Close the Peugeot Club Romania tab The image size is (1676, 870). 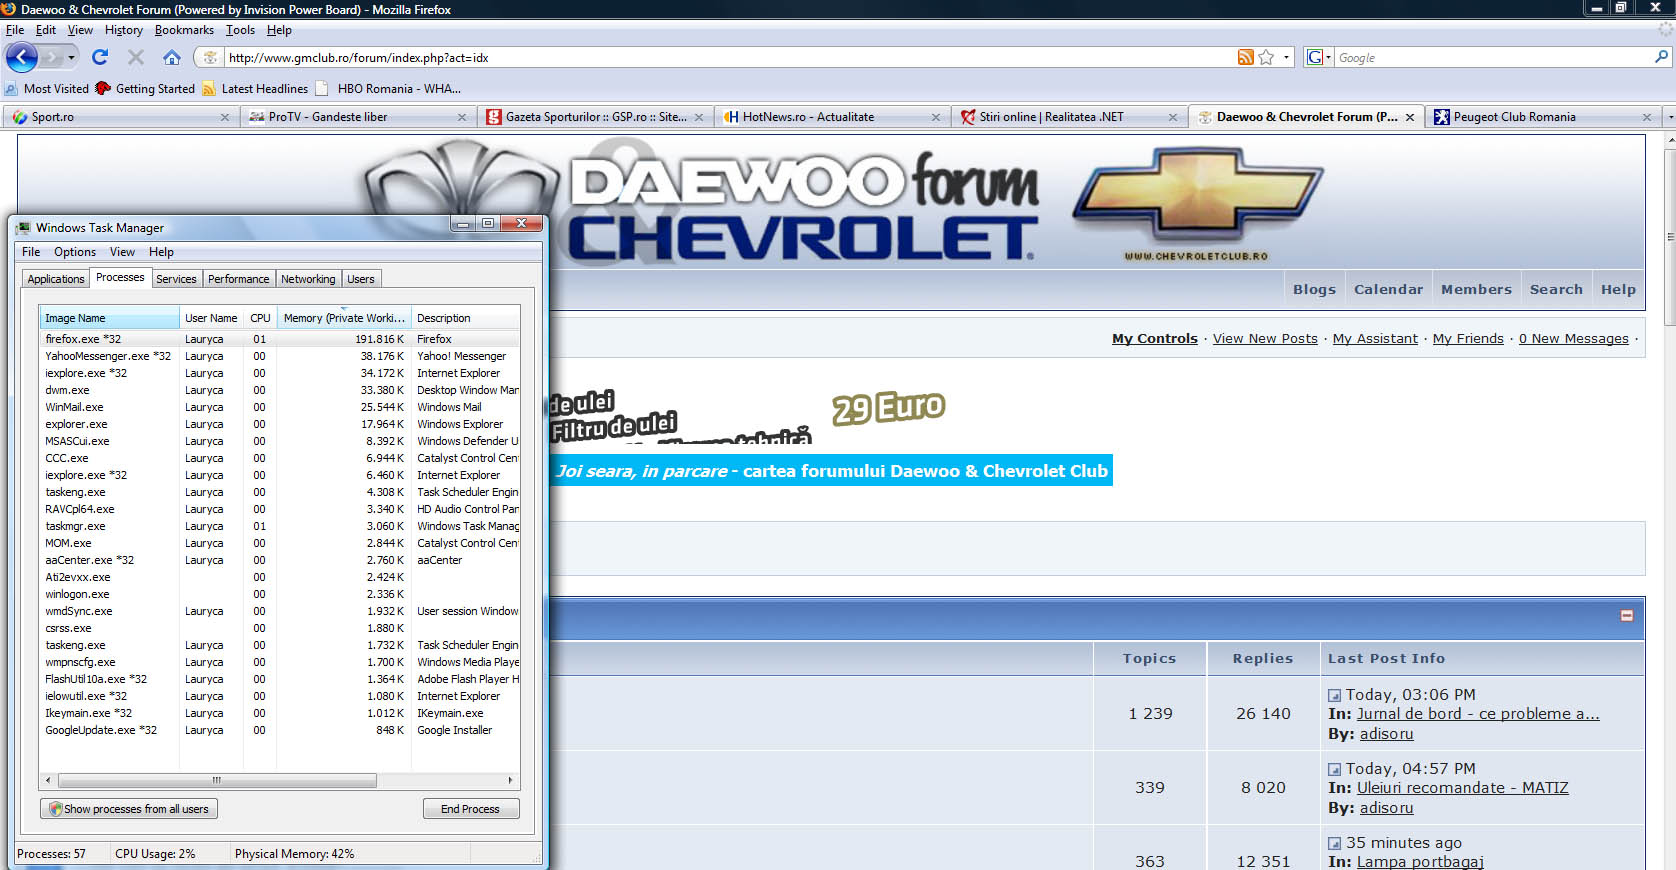(x=1647, y=117)
